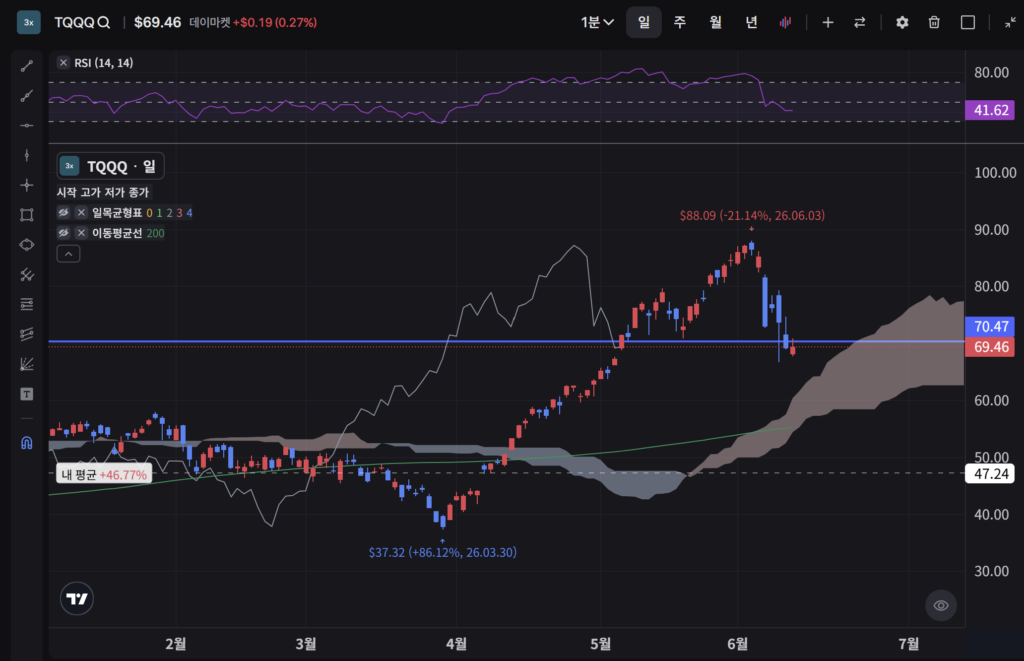The height and width of the screenshot is (661, 1024).
Task: Toggle the magnet snap mode
Action: 27,443
